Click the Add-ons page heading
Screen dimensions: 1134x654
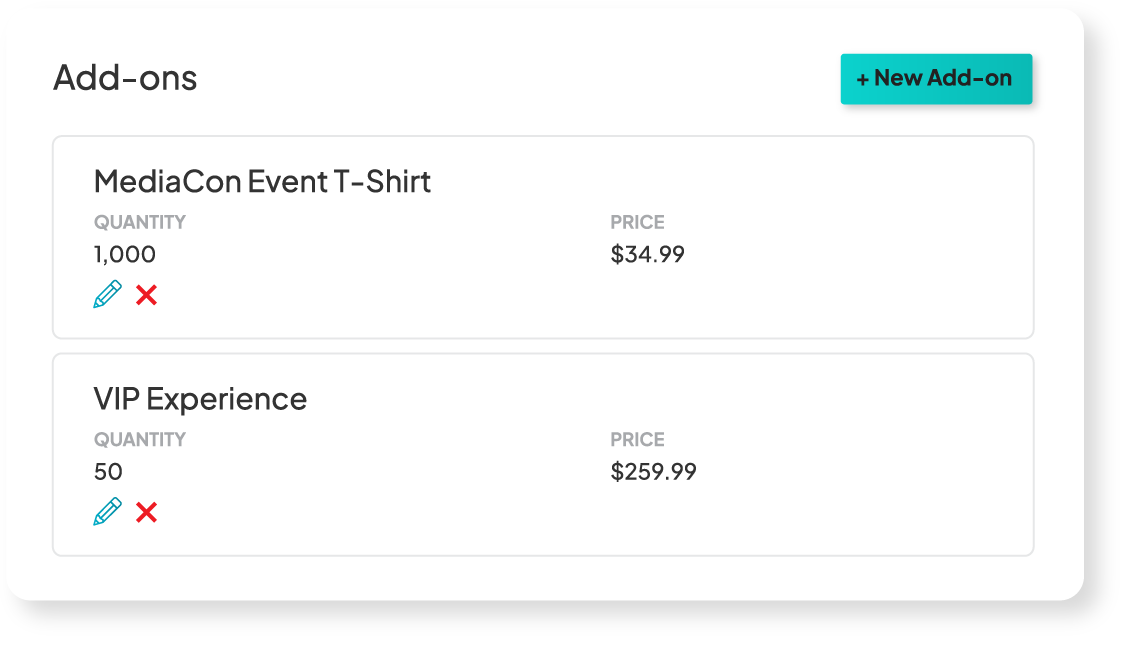coord(126,78)
